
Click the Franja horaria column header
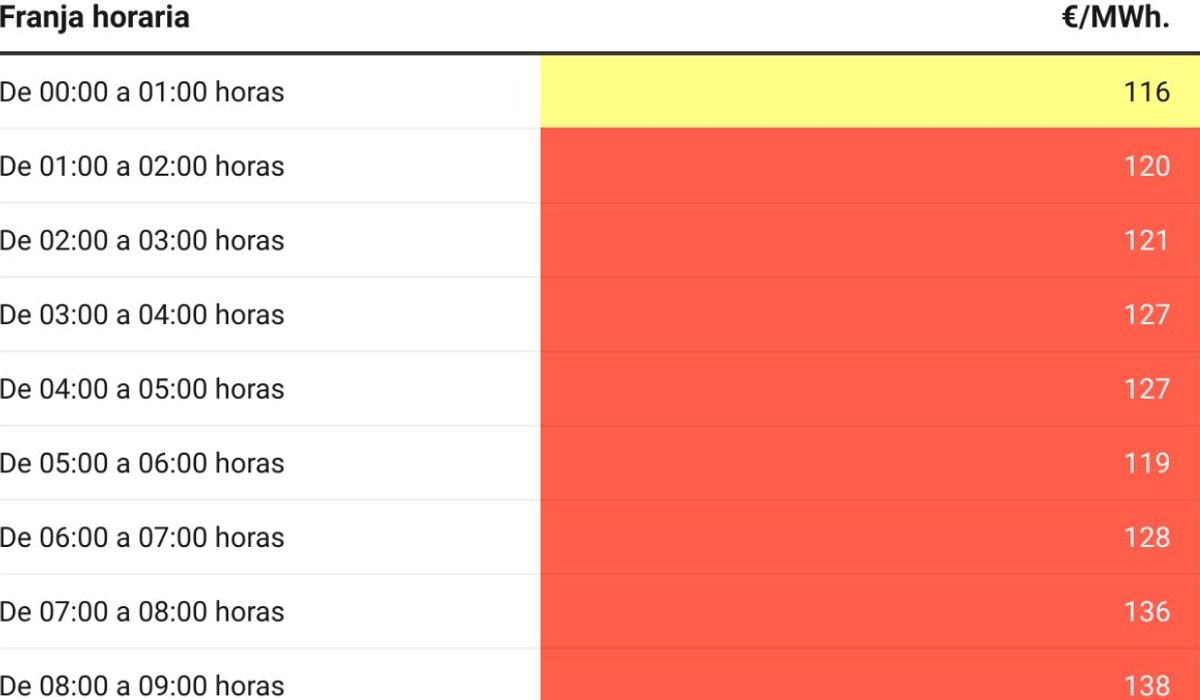tap(94, 18)
